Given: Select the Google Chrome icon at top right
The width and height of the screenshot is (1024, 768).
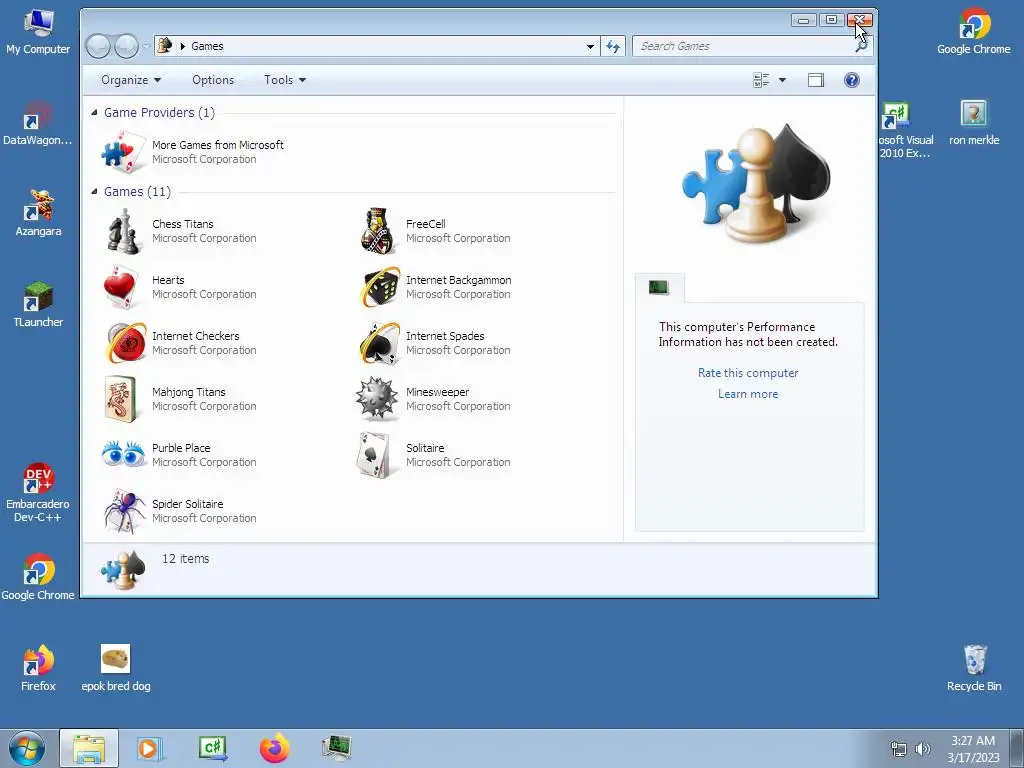Looking at the screenshot, I should tap(974, 32).
